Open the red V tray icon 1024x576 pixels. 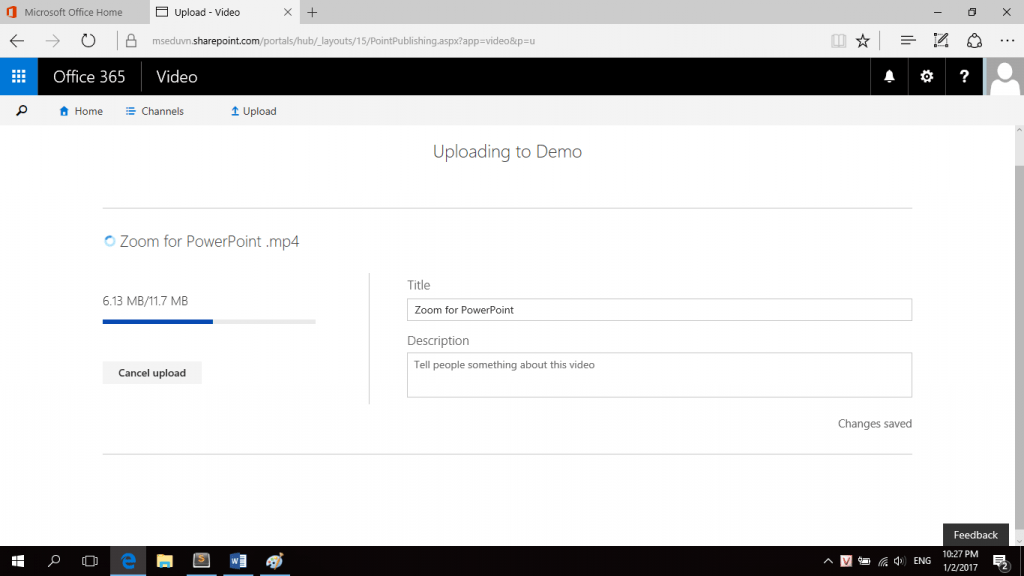pos(846,561)
